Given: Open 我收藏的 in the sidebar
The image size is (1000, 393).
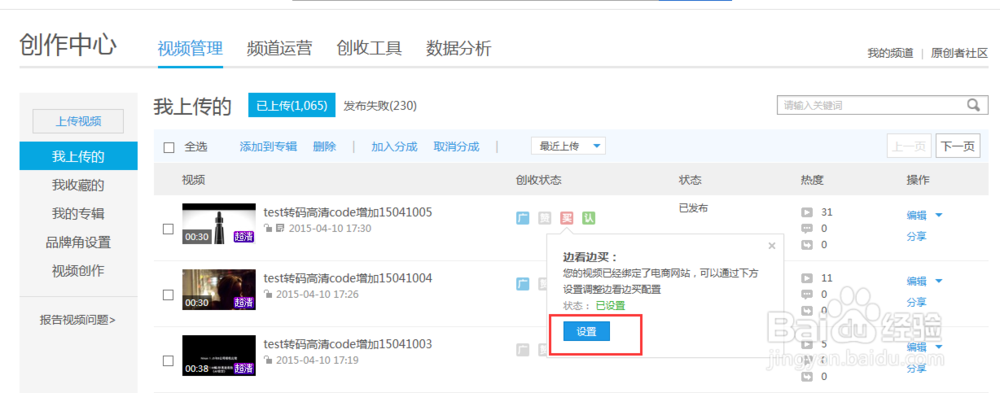Looking at the screenshot, I should 78,186.
